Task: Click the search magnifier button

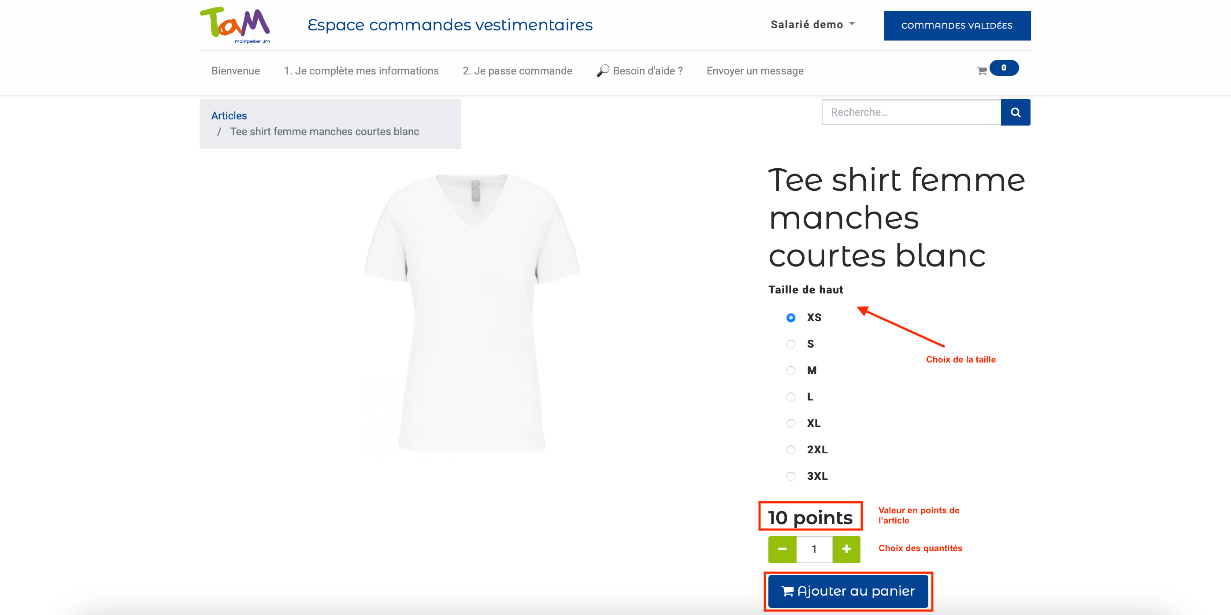Action: click(1015, 113)
